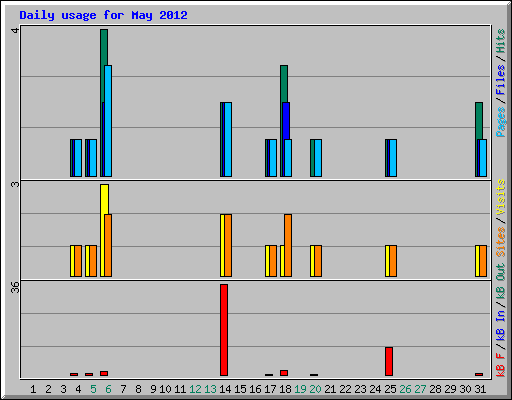Image resolution: width=512 pixels, height=400 pixels.
Task: Select day "30" on the x-axis
Action: [x=465, y=389]
